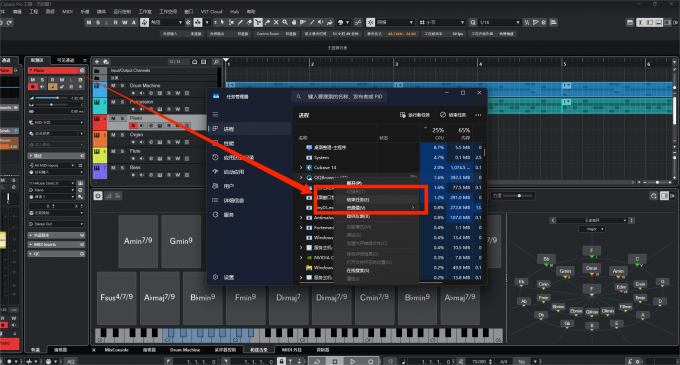Expand the Cubase 14 process row
Screen dimensions: 680x365
pyautogui.click(x=301, y=167)
